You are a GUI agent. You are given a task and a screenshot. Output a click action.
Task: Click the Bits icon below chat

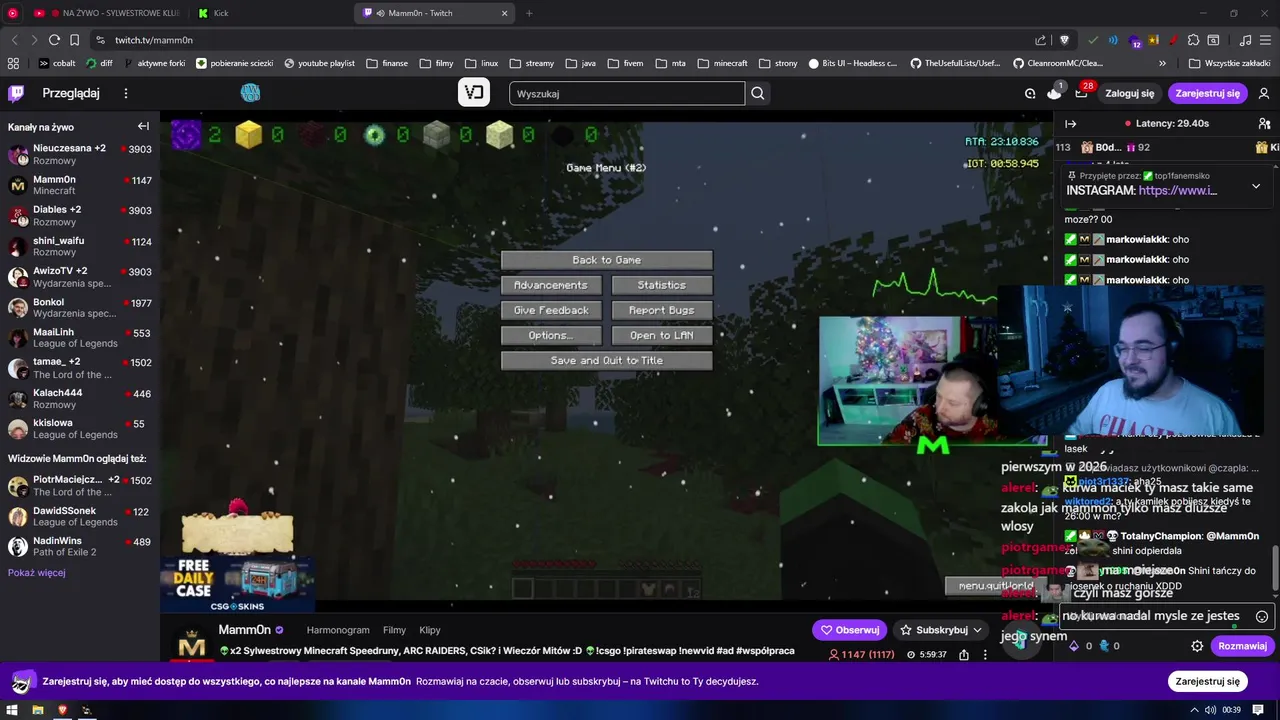pos(1075,646)
